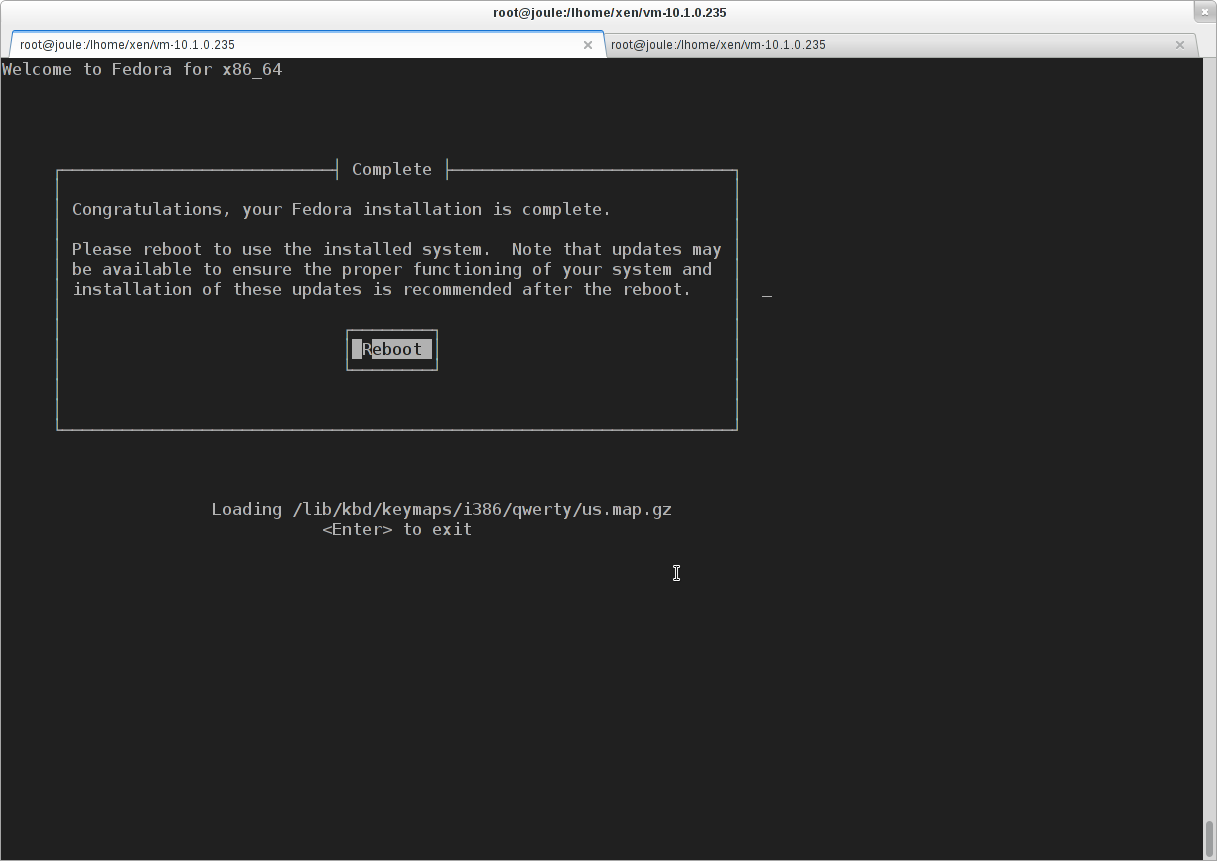
Task: Click the 'Complete' dialog title
Action: pyautogui.click(x=392, y=169)
